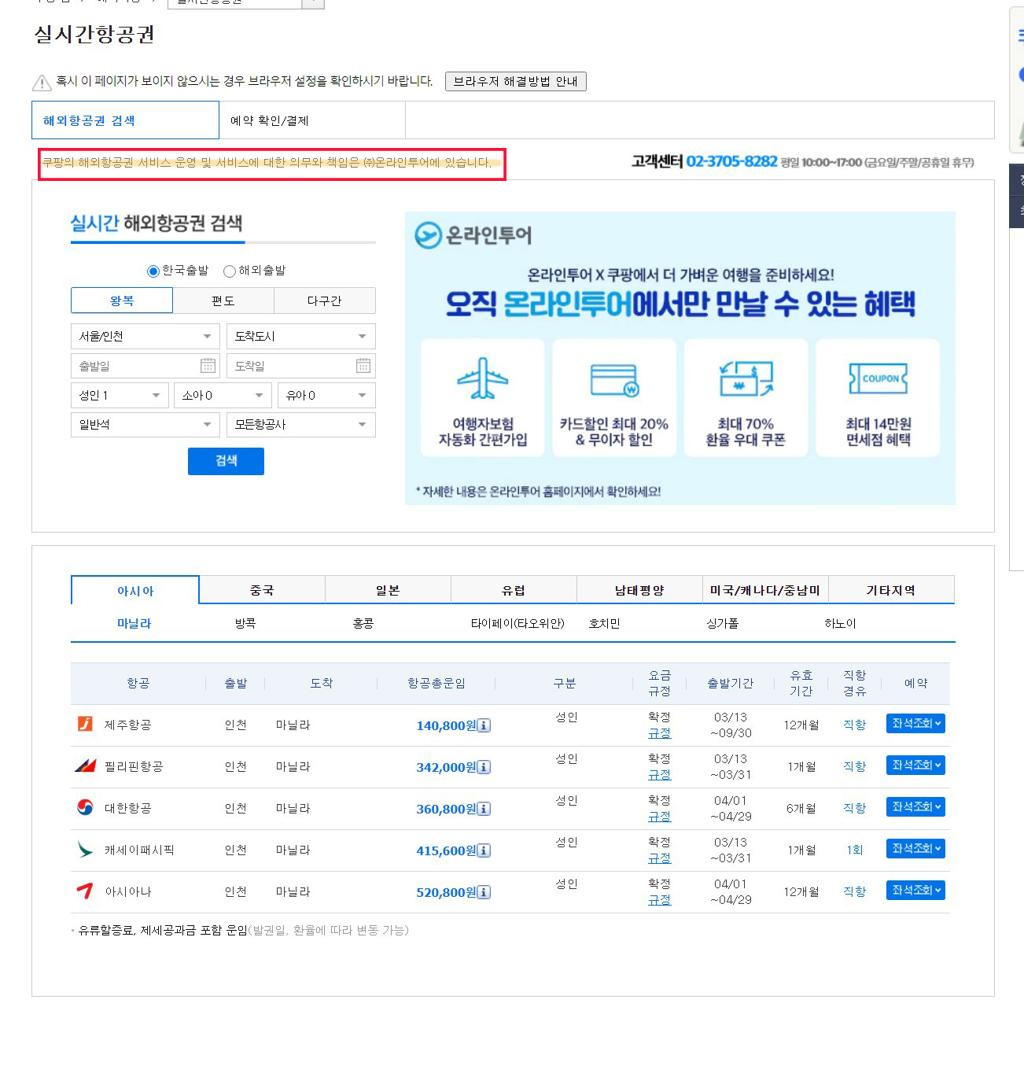
Task: Open fare info icon beside 140,800원
Action: (x=484, y=725)
